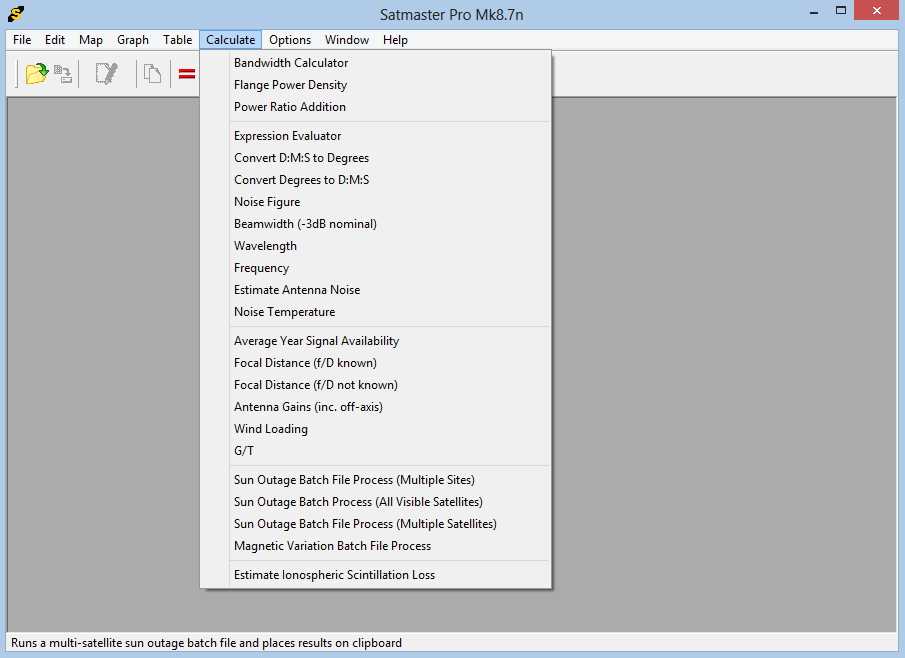
Task: Select the Frequency menu entry
Action: pos(376,267)
